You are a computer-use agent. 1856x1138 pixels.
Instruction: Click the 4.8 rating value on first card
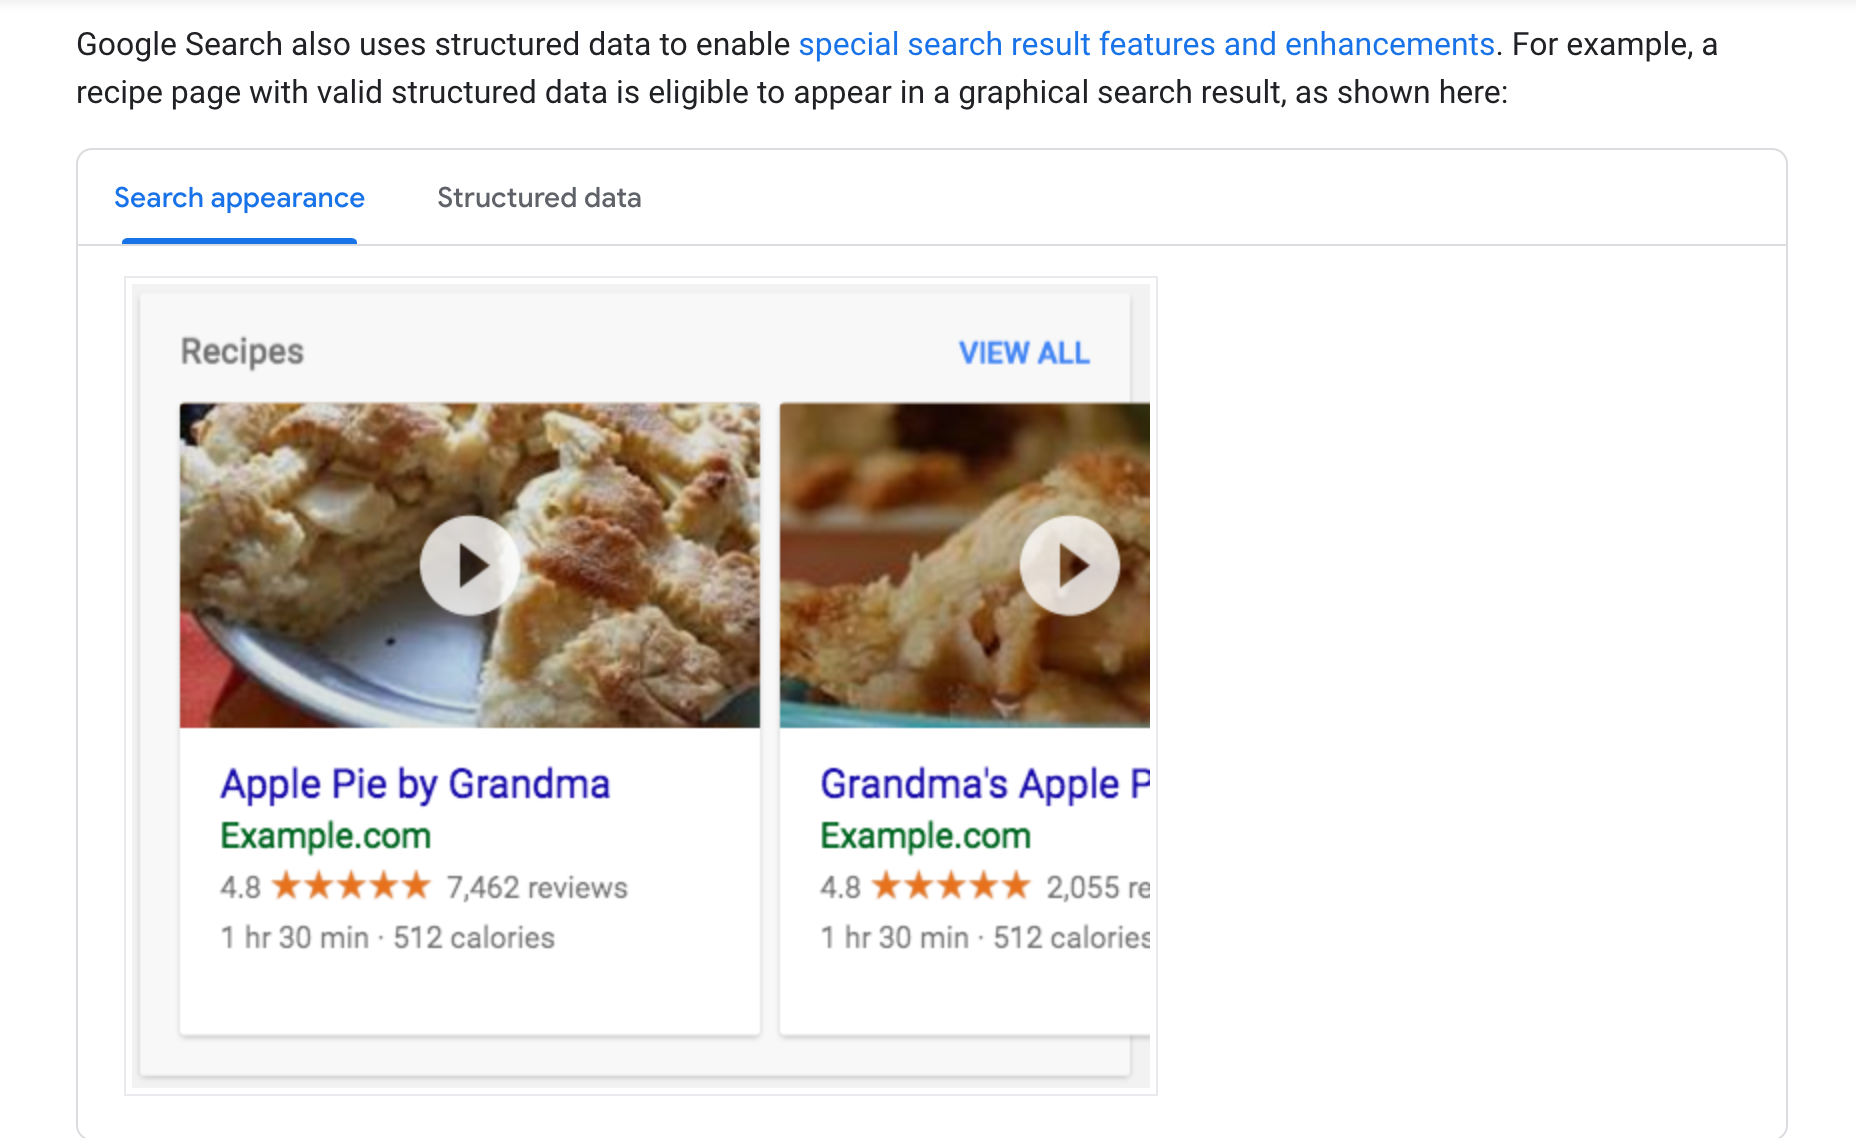(240, 886)
